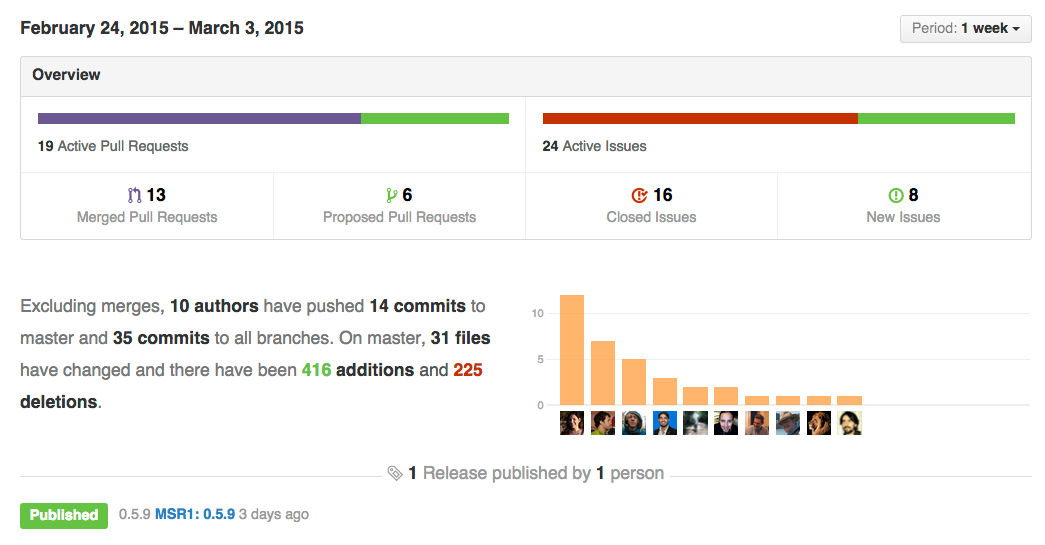Click the release tag icon
The height and width of the screenshot is (545, 1045).
[395, 473]
